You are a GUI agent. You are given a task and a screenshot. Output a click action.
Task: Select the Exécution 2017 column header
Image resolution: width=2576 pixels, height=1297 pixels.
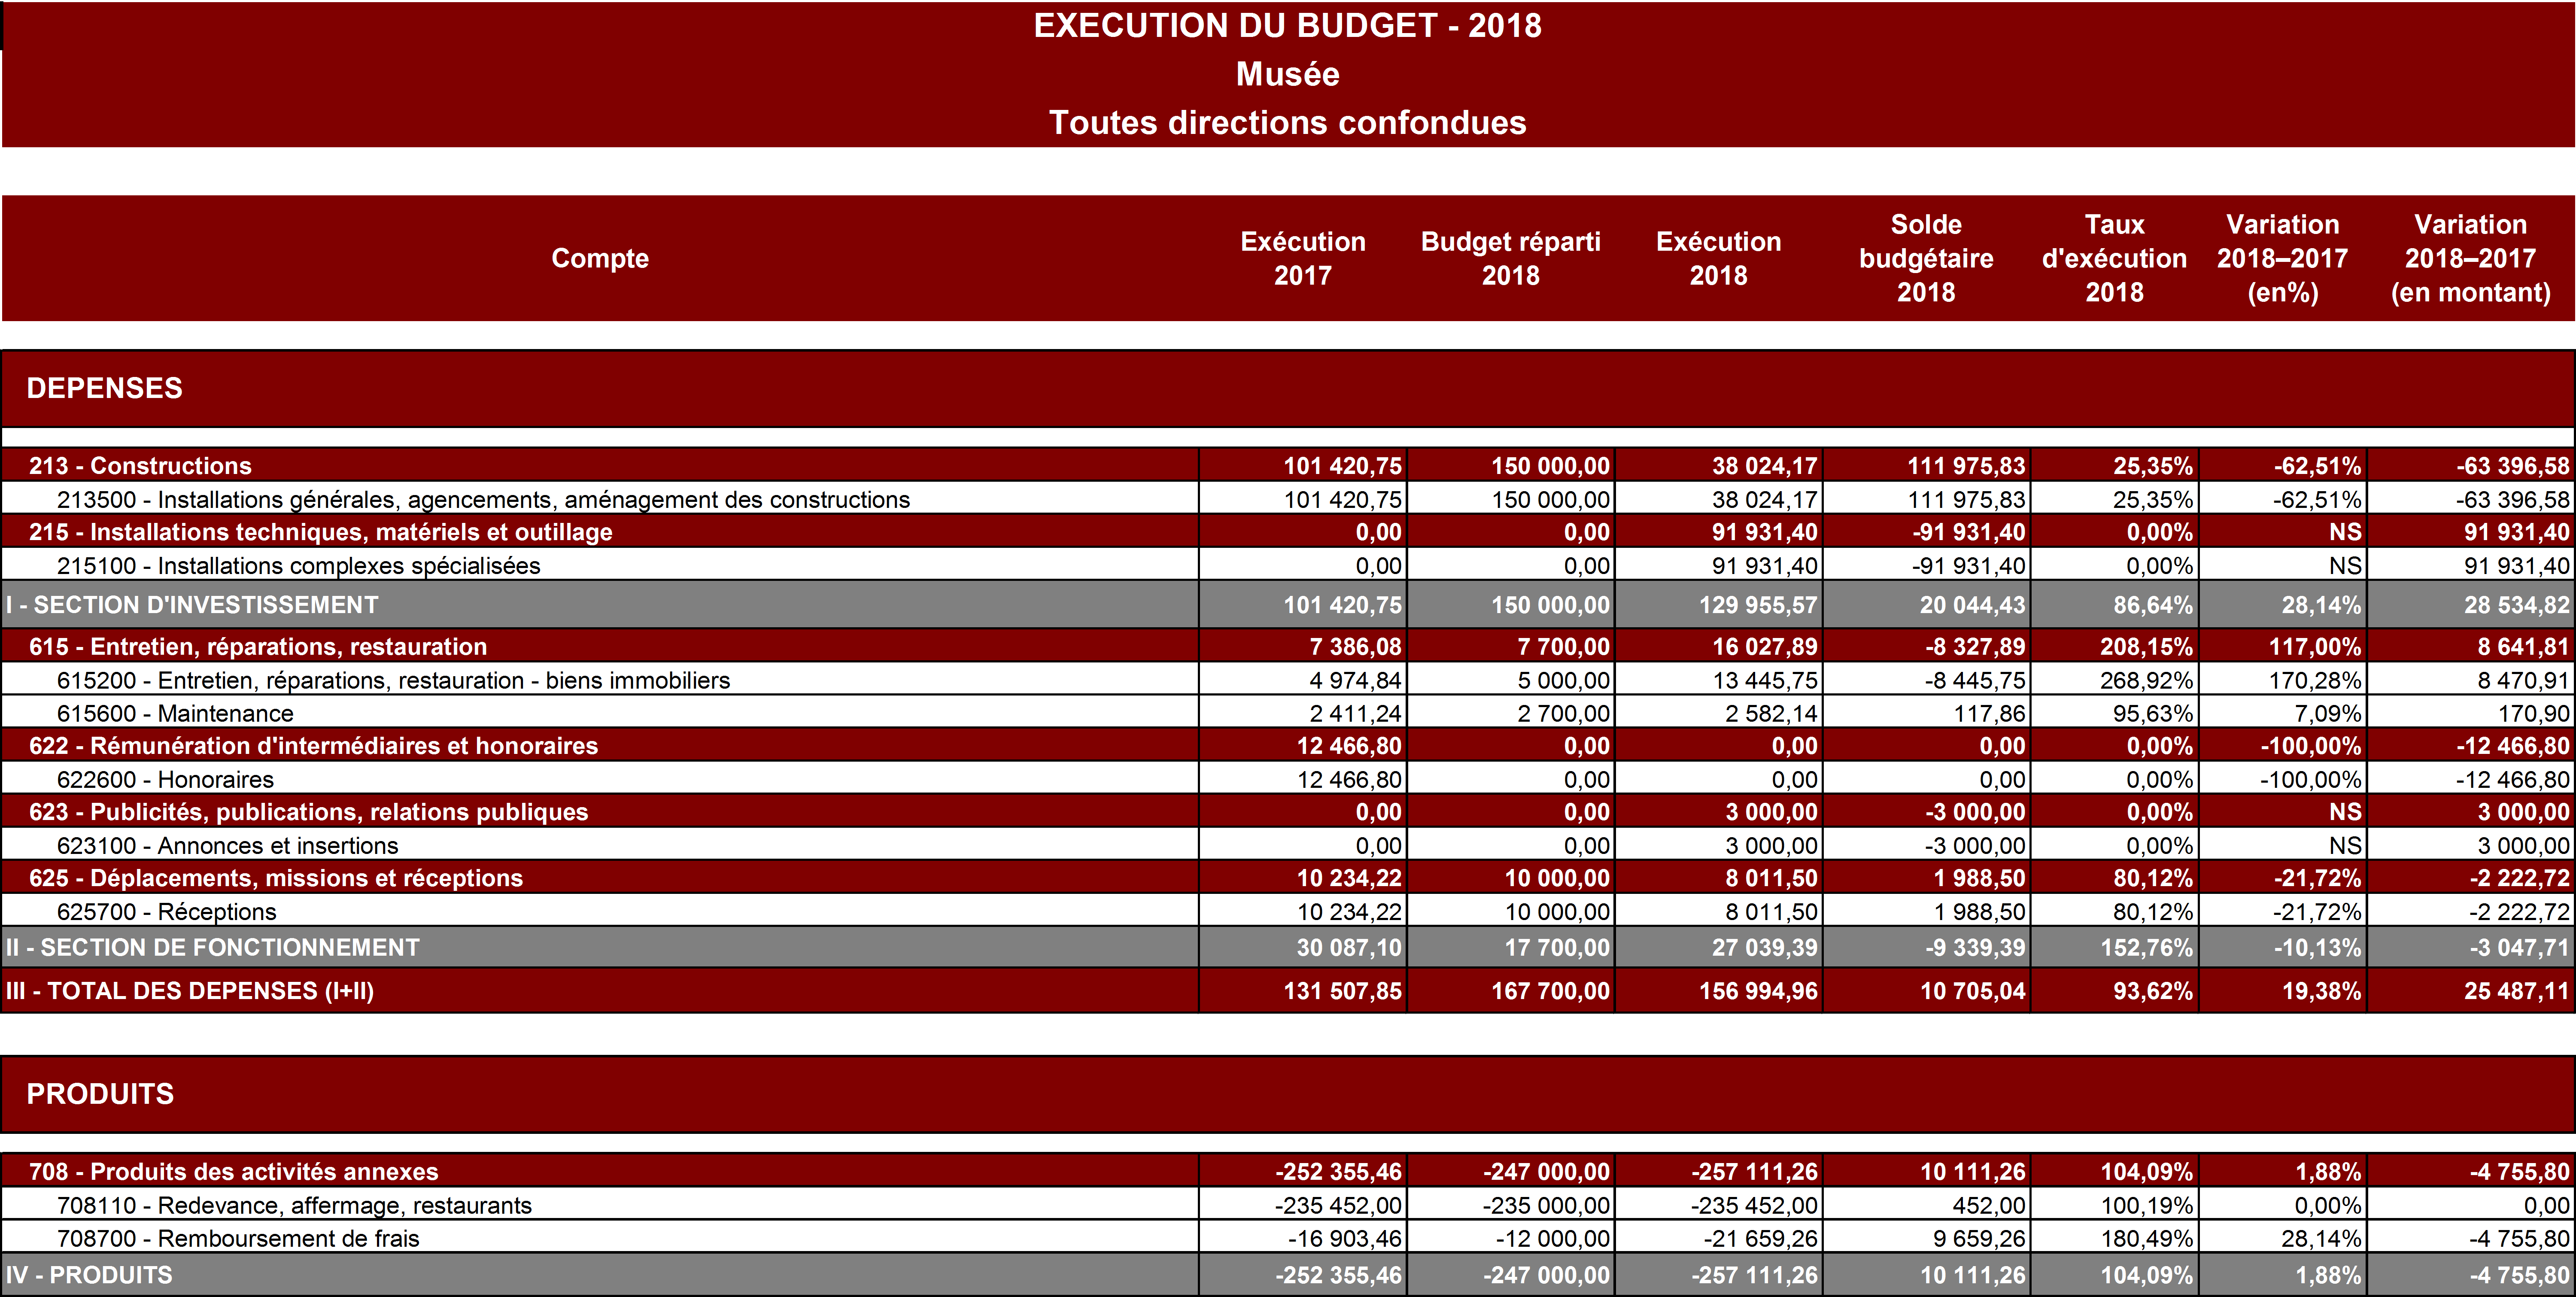point(1302,258)
